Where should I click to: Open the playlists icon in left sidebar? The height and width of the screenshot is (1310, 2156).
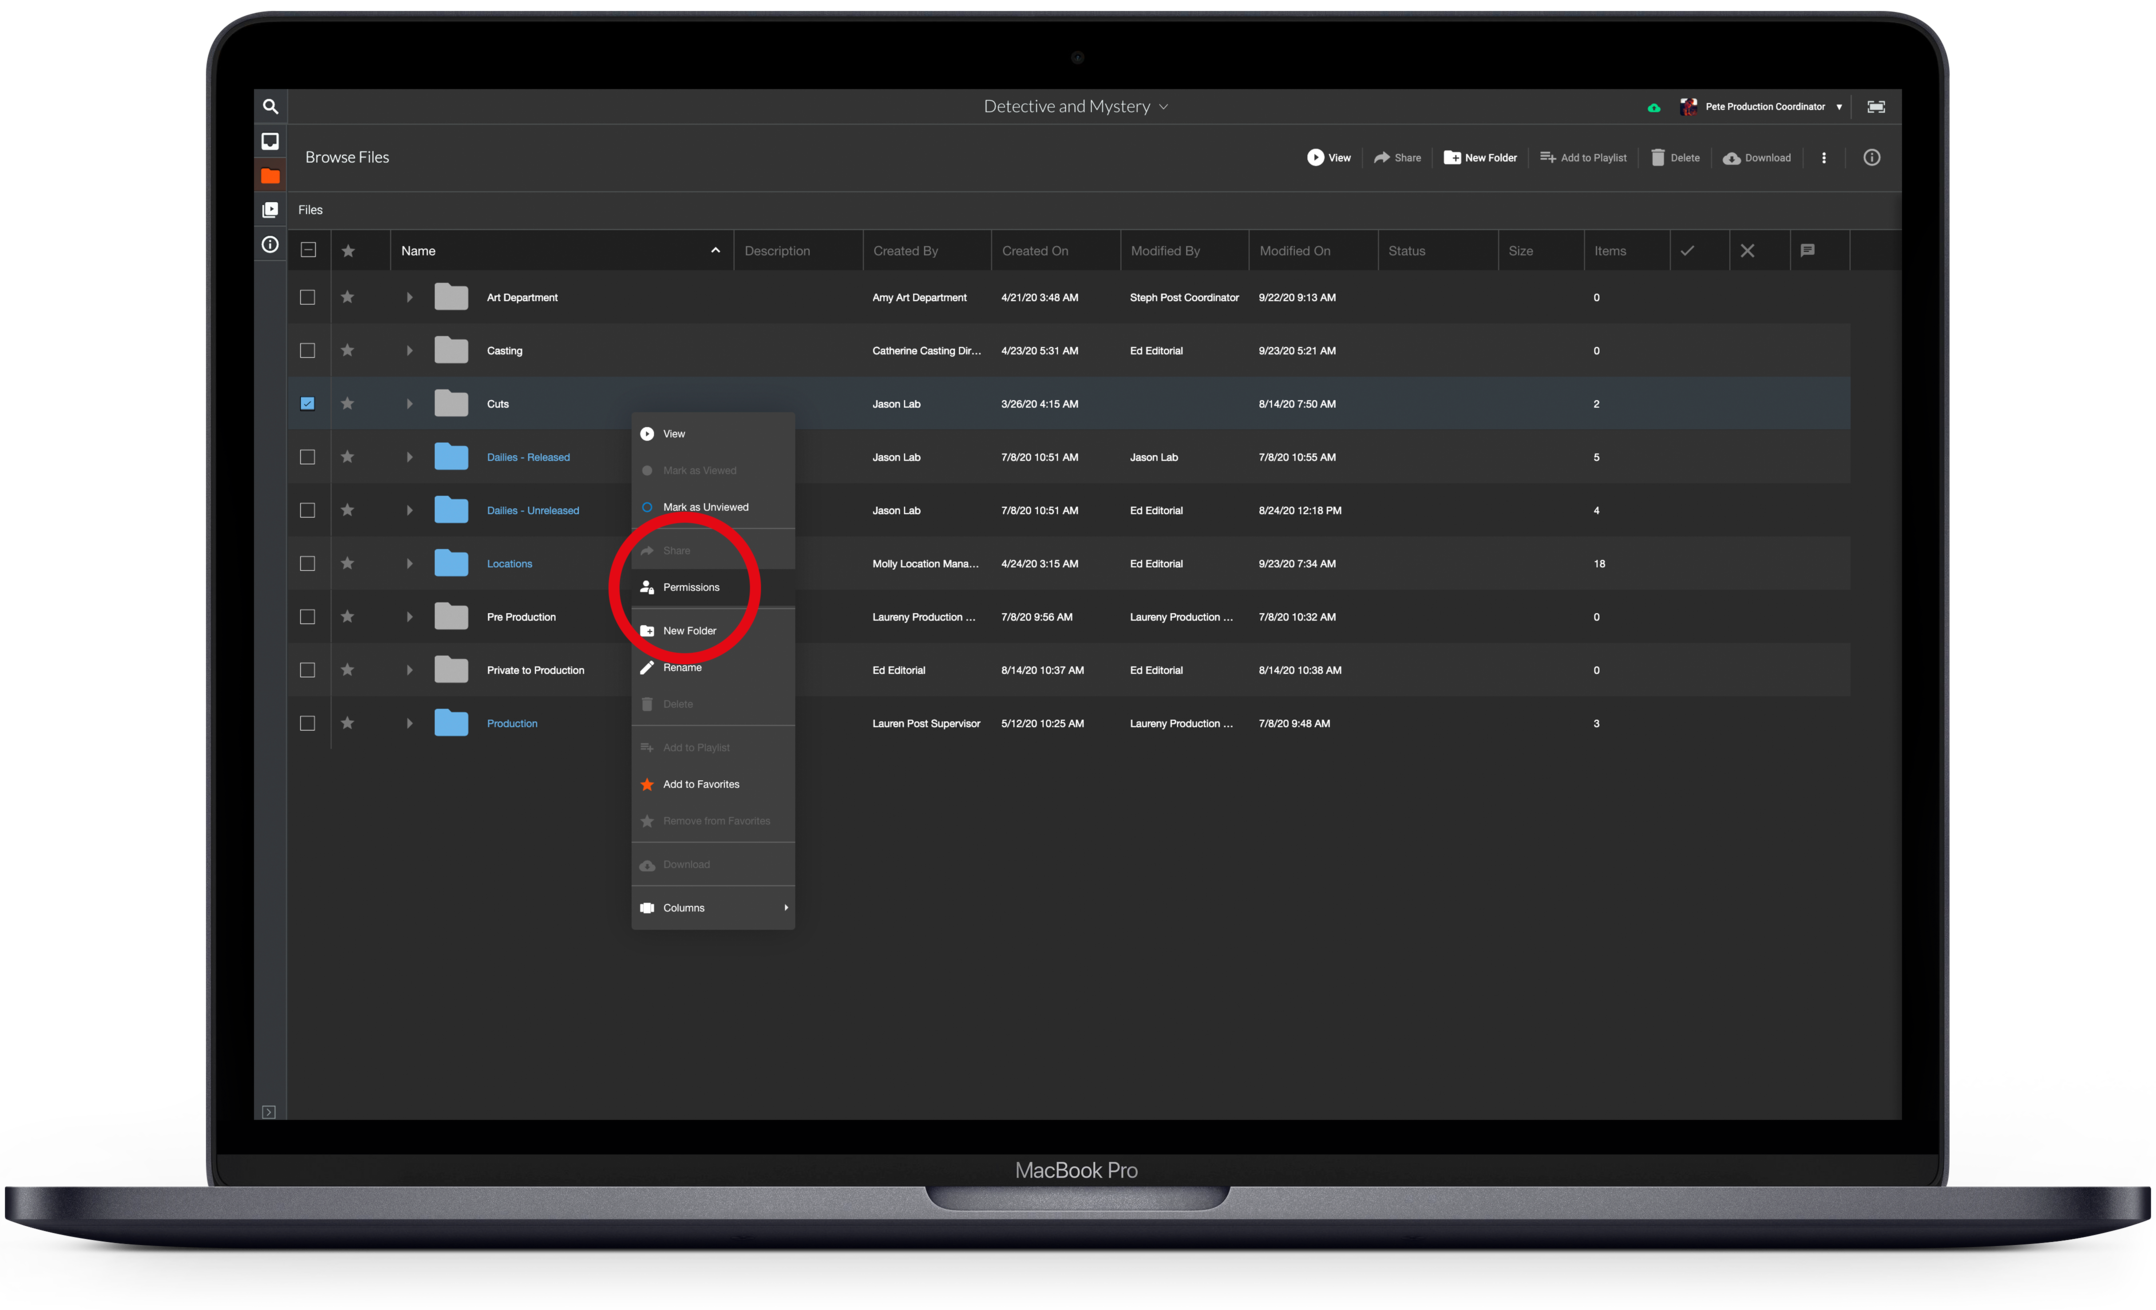tap(270, 210)
